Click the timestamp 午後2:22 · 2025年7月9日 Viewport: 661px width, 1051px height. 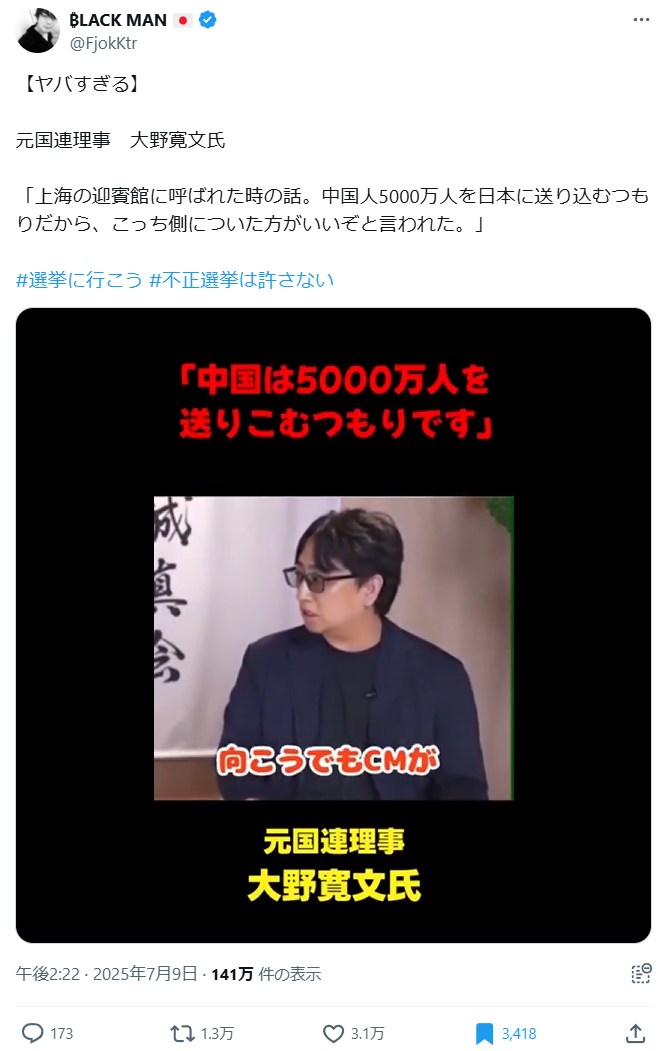[x=107, y=973]
